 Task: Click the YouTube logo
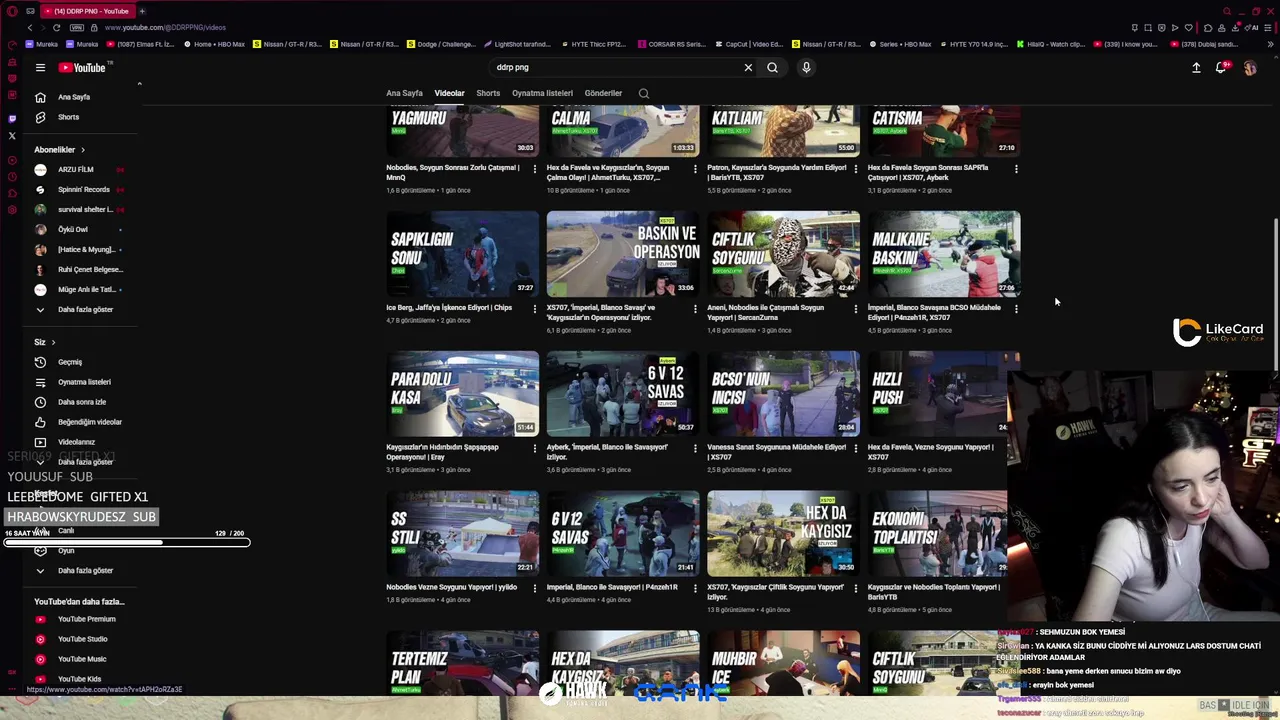82,67
